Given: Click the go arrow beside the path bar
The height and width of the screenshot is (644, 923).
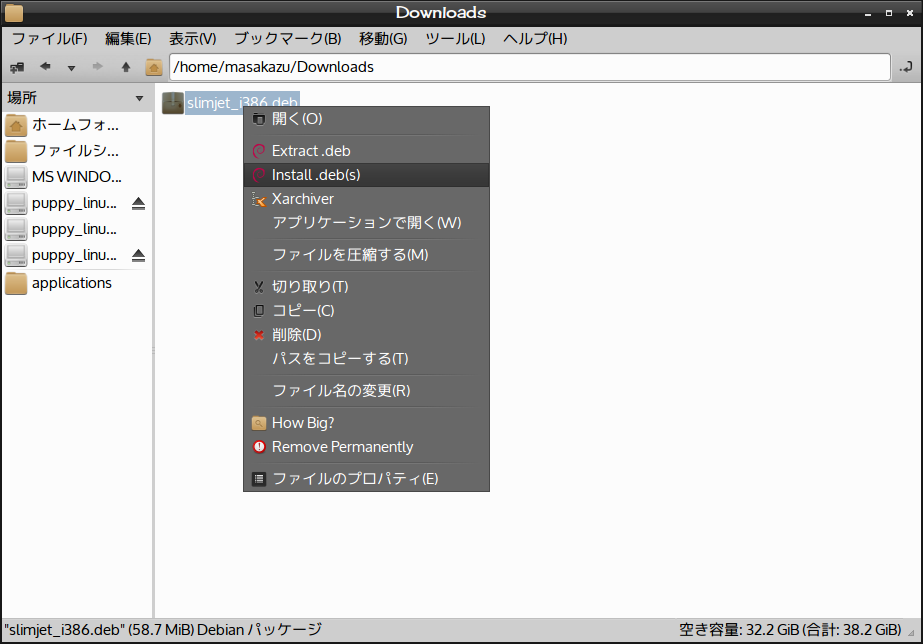Looking at the screenshot, I should (907, 67).
